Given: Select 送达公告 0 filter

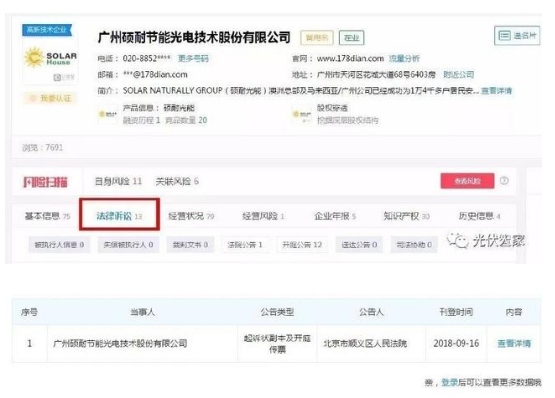Looking at the screenshot, I should point(359,245).
